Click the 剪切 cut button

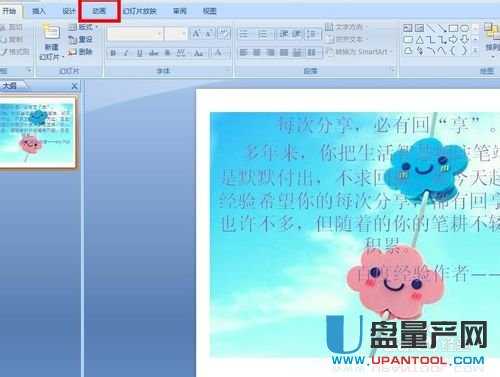pyautogui.click(x=12, y=27)
